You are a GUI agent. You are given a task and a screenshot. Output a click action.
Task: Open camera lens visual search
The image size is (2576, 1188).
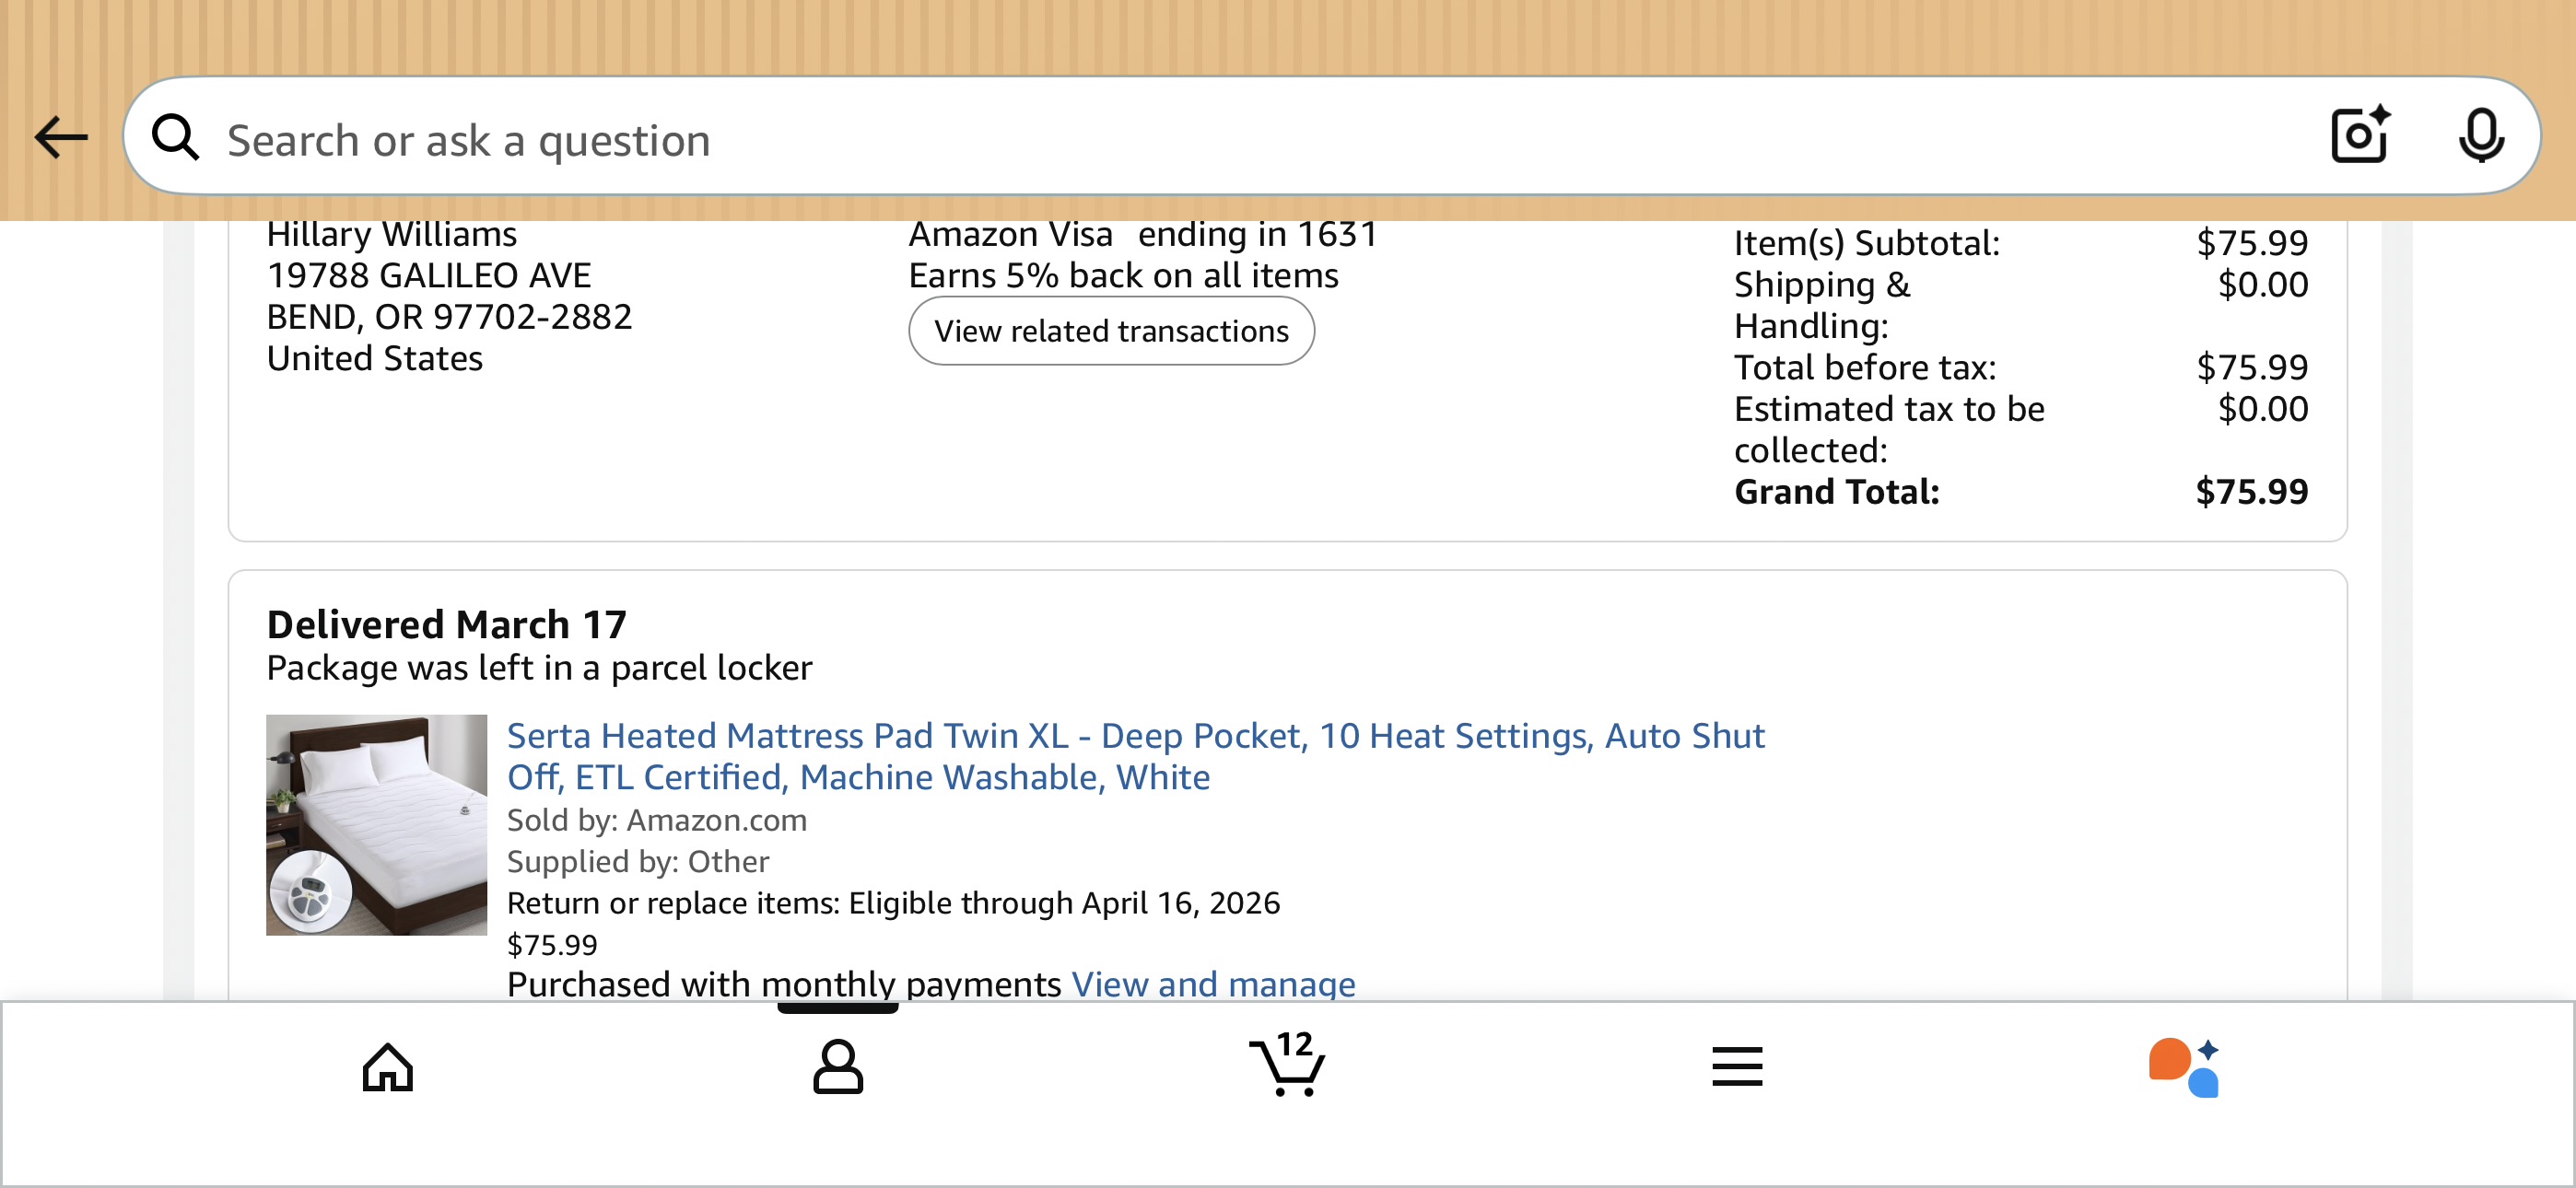pos(2360,135)
